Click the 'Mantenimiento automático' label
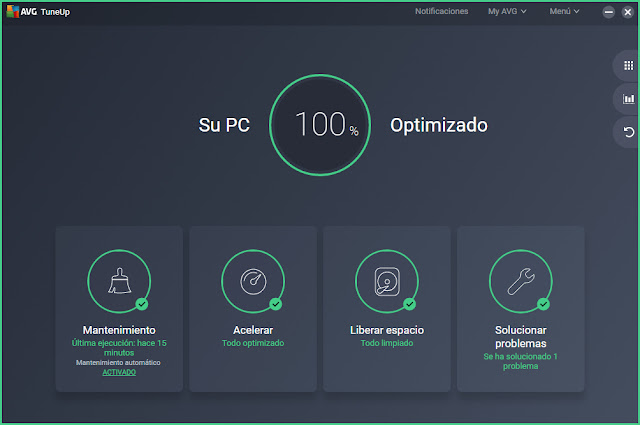This screenshot has width=640, height=425. point(118,363)
